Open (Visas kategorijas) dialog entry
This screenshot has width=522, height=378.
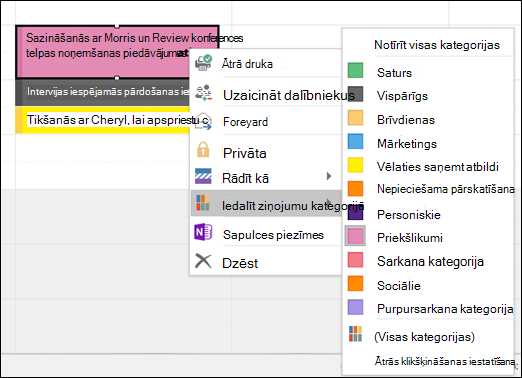[x=424, y=337]
